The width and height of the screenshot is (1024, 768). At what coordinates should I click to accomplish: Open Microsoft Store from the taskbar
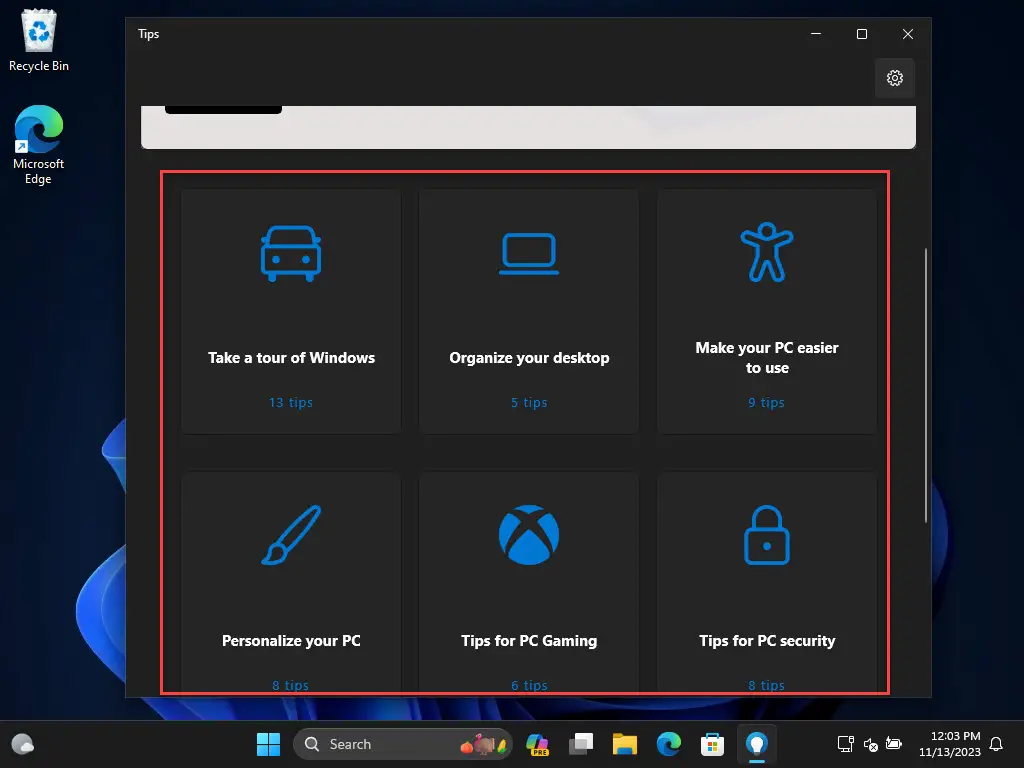pyautogui.click(x=712, y=744)
